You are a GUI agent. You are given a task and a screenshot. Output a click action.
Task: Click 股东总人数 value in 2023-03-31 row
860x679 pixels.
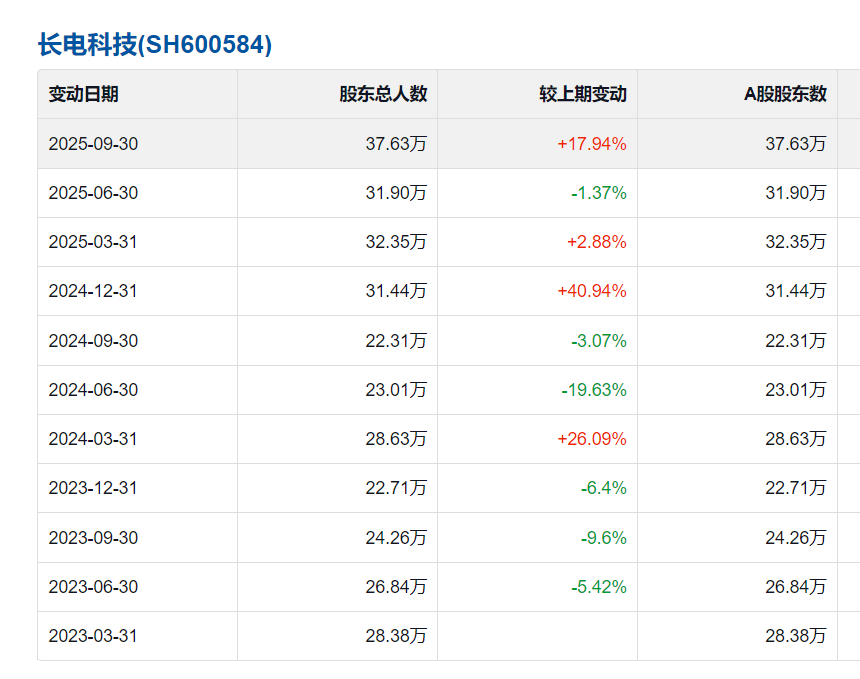396,636
